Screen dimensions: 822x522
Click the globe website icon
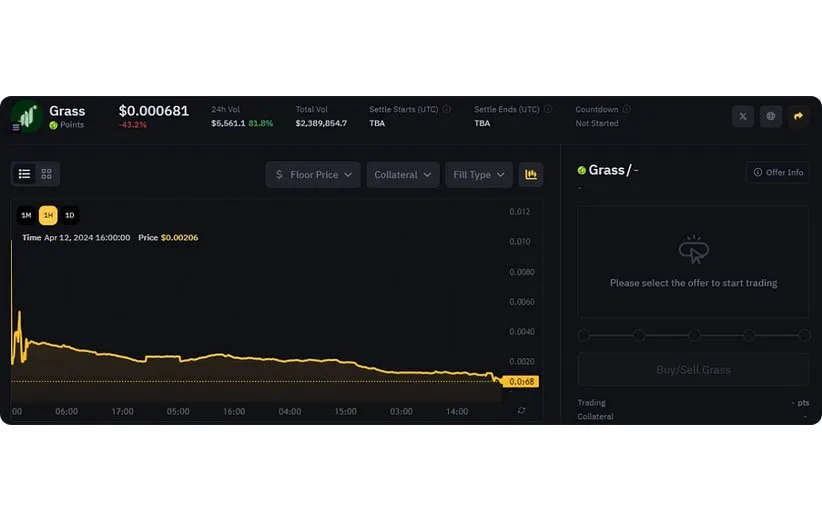click(770, 117)
